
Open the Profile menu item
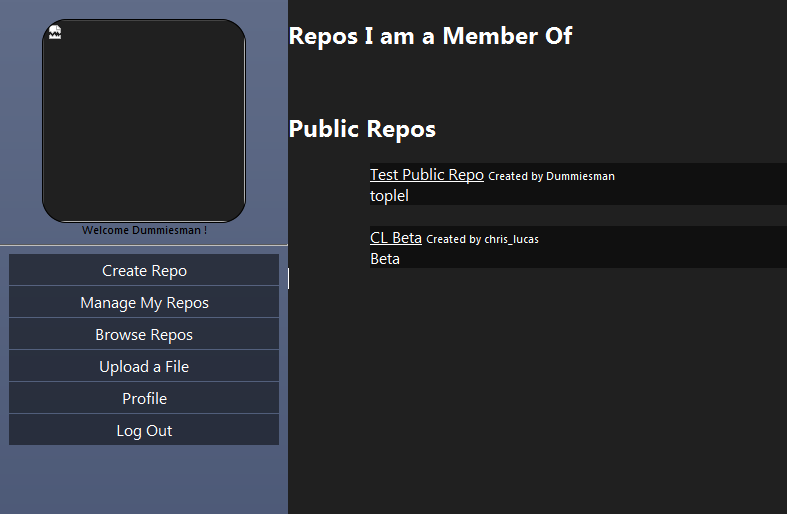[x=144, y=399]
